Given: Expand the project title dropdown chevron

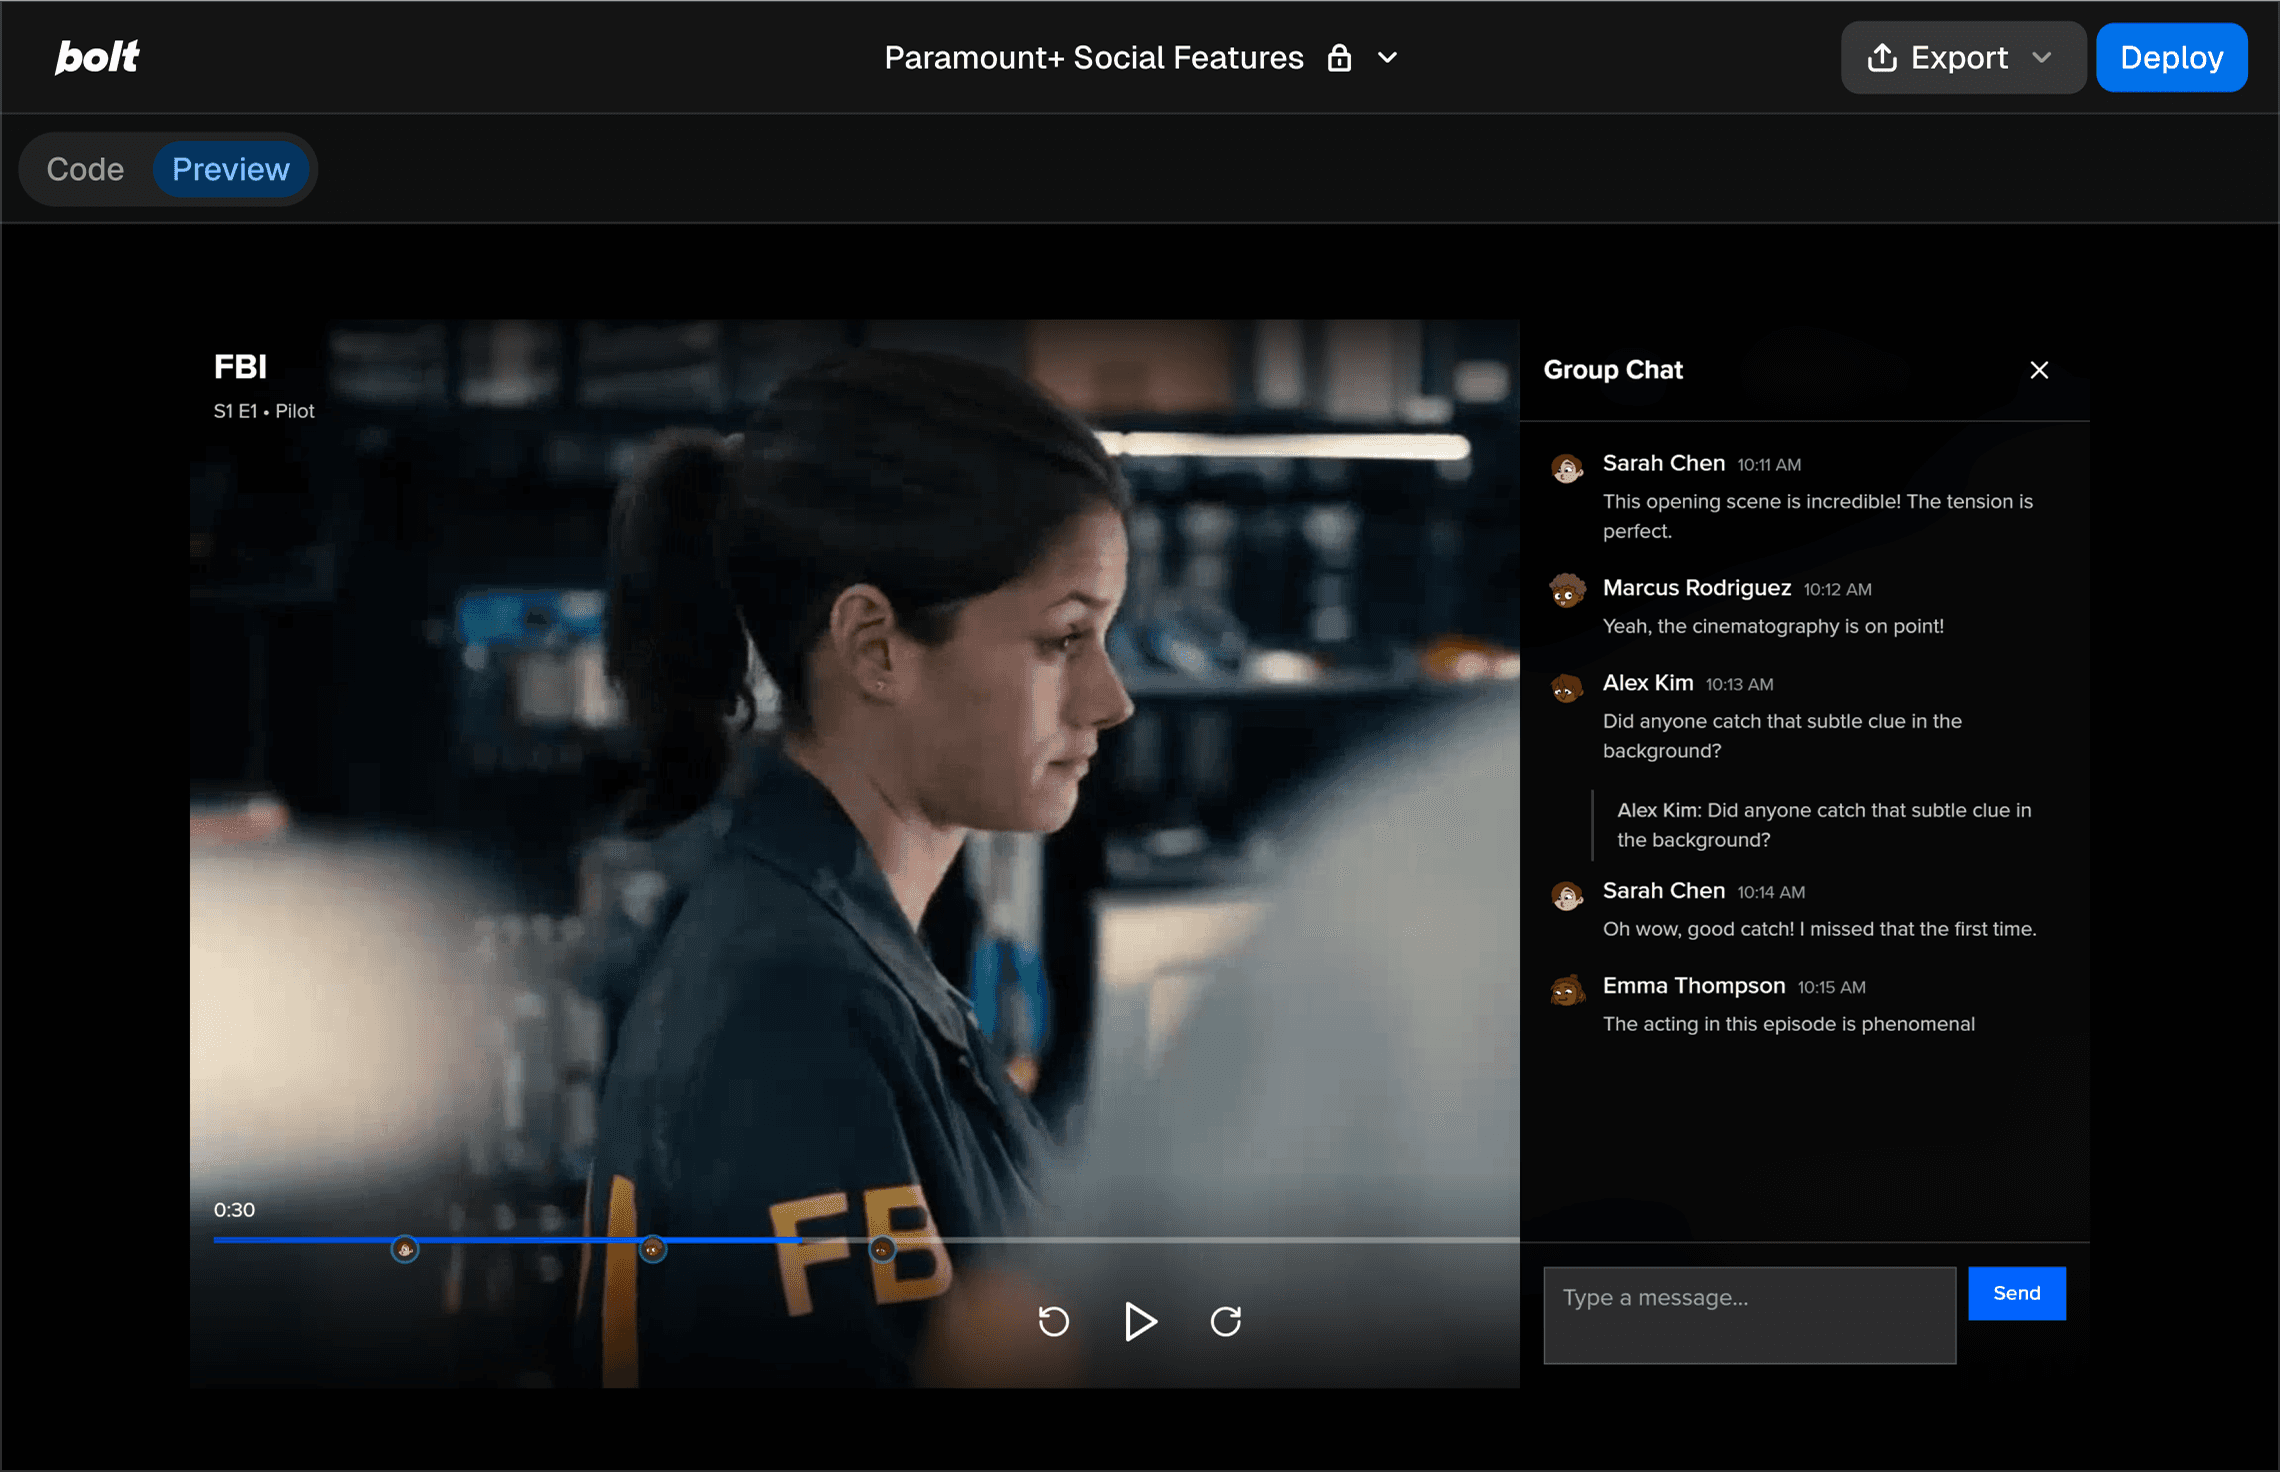Looking at the screenshot, I should click(1387, 58).
